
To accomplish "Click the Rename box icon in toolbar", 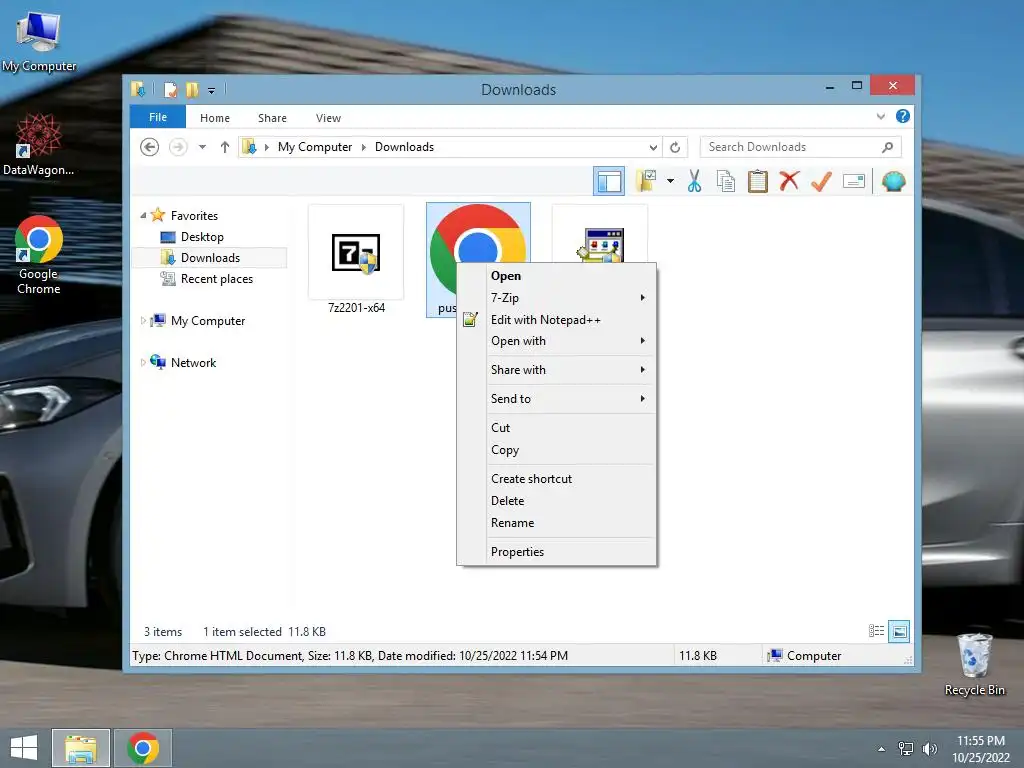I will 854,181.
